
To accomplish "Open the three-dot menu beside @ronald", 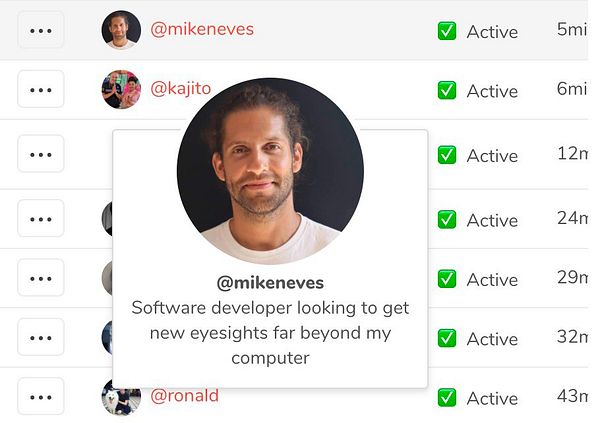I will click(x=41, y=396).
